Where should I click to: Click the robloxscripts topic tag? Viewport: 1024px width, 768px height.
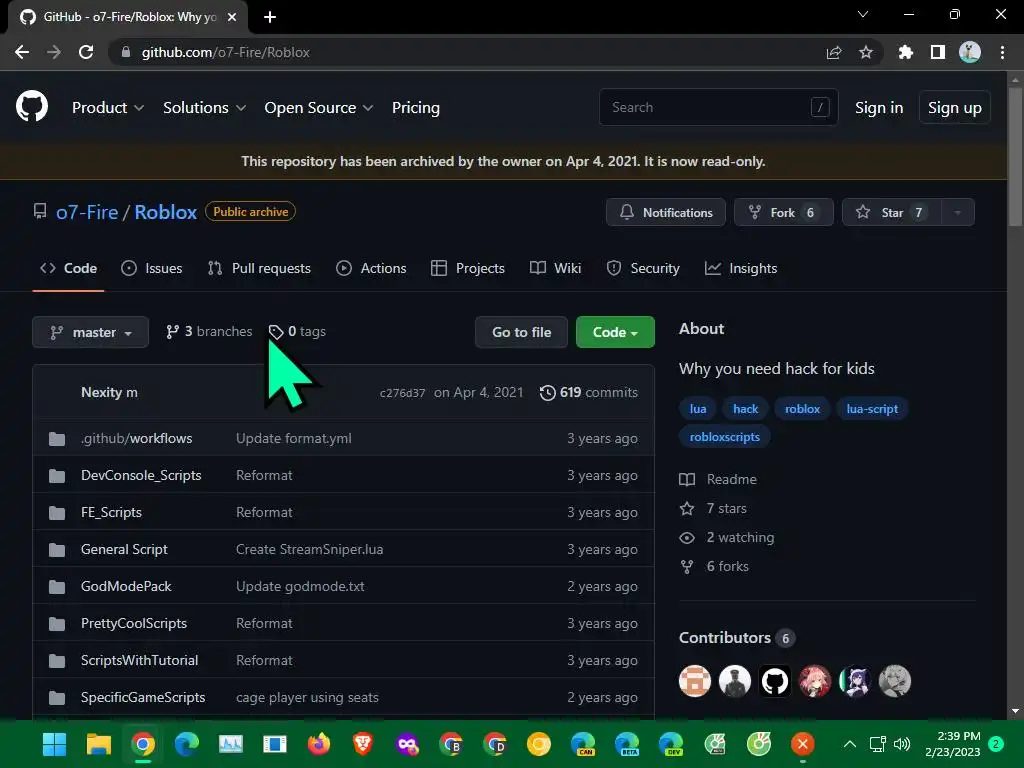pyautogui.click(x=724, y=437)
